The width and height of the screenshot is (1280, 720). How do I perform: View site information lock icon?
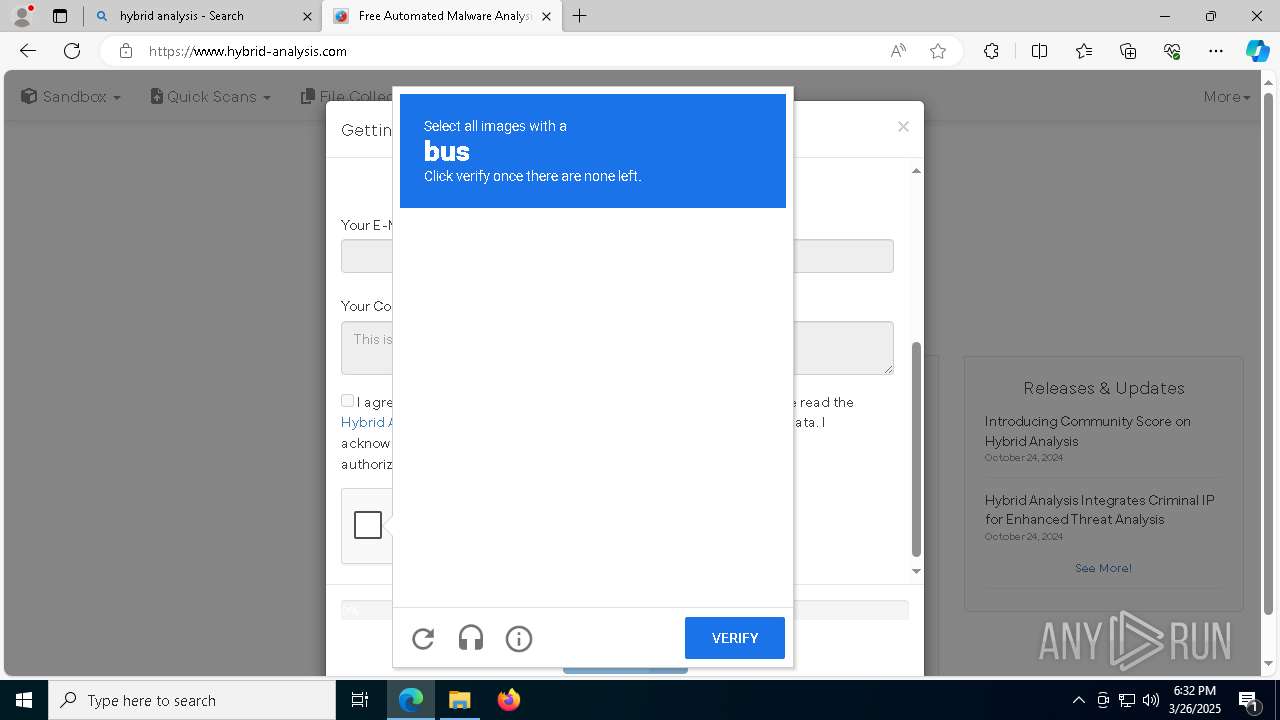125,51
